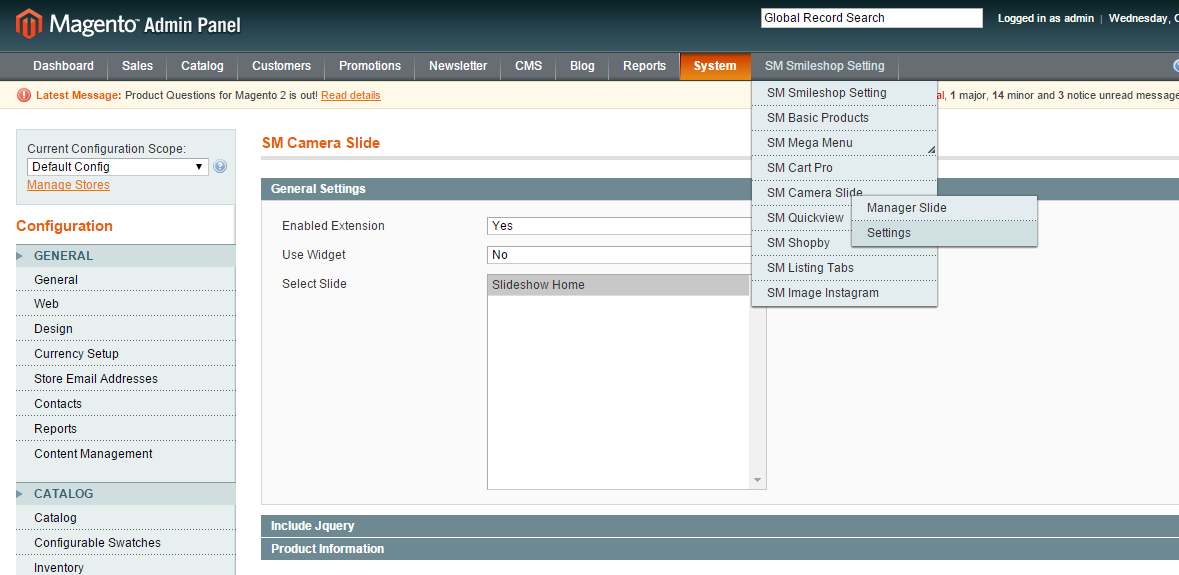The width and height of the screenshot is (1179, 575).
Task: Open the Reports top menu
Action: [644, 66]
